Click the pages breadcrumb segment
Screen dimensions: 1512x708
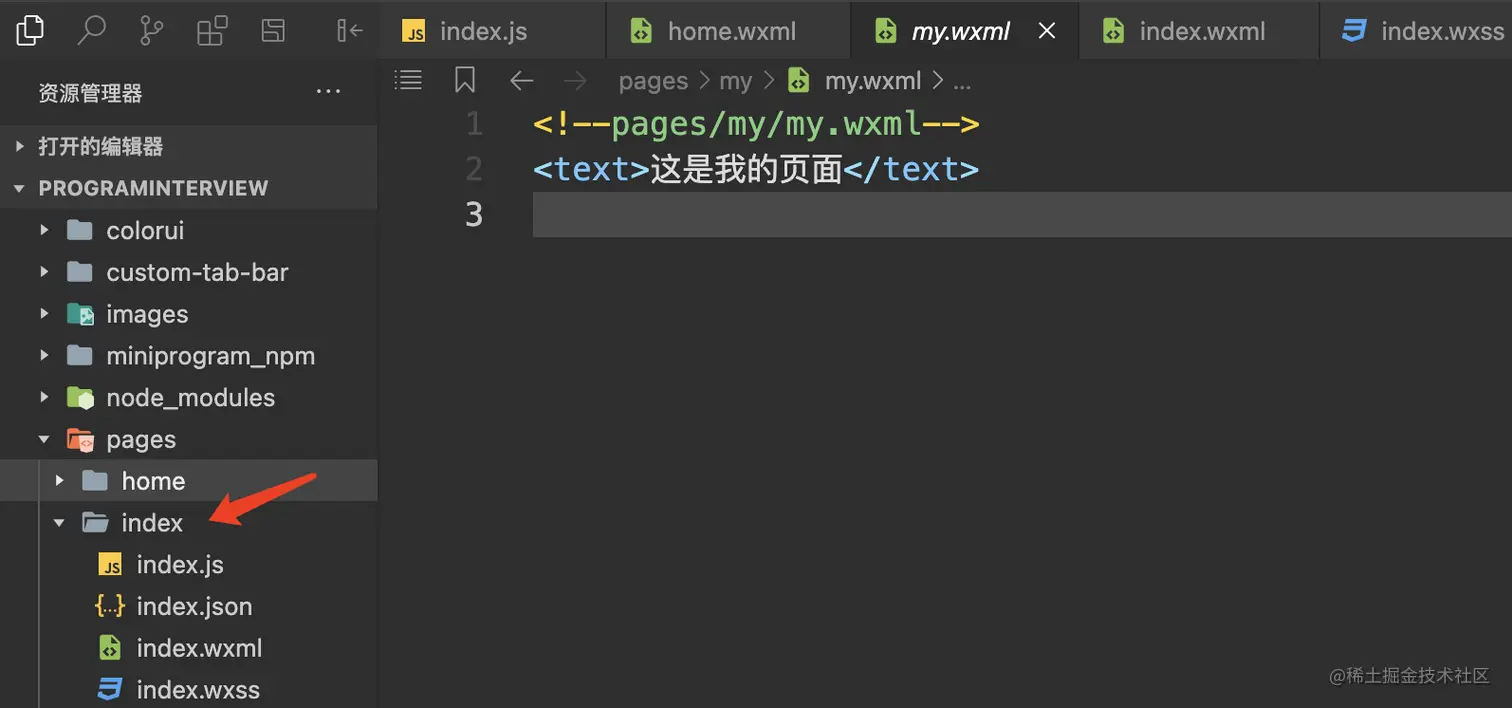click(653, 81)
